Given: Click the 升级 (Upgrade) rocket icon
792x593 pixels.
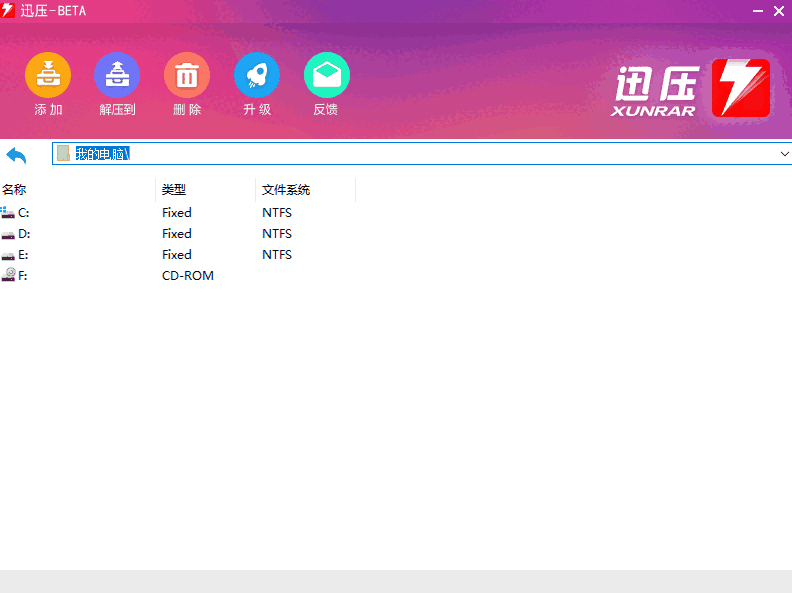Looking at the screenshot, I should [257, 76].
